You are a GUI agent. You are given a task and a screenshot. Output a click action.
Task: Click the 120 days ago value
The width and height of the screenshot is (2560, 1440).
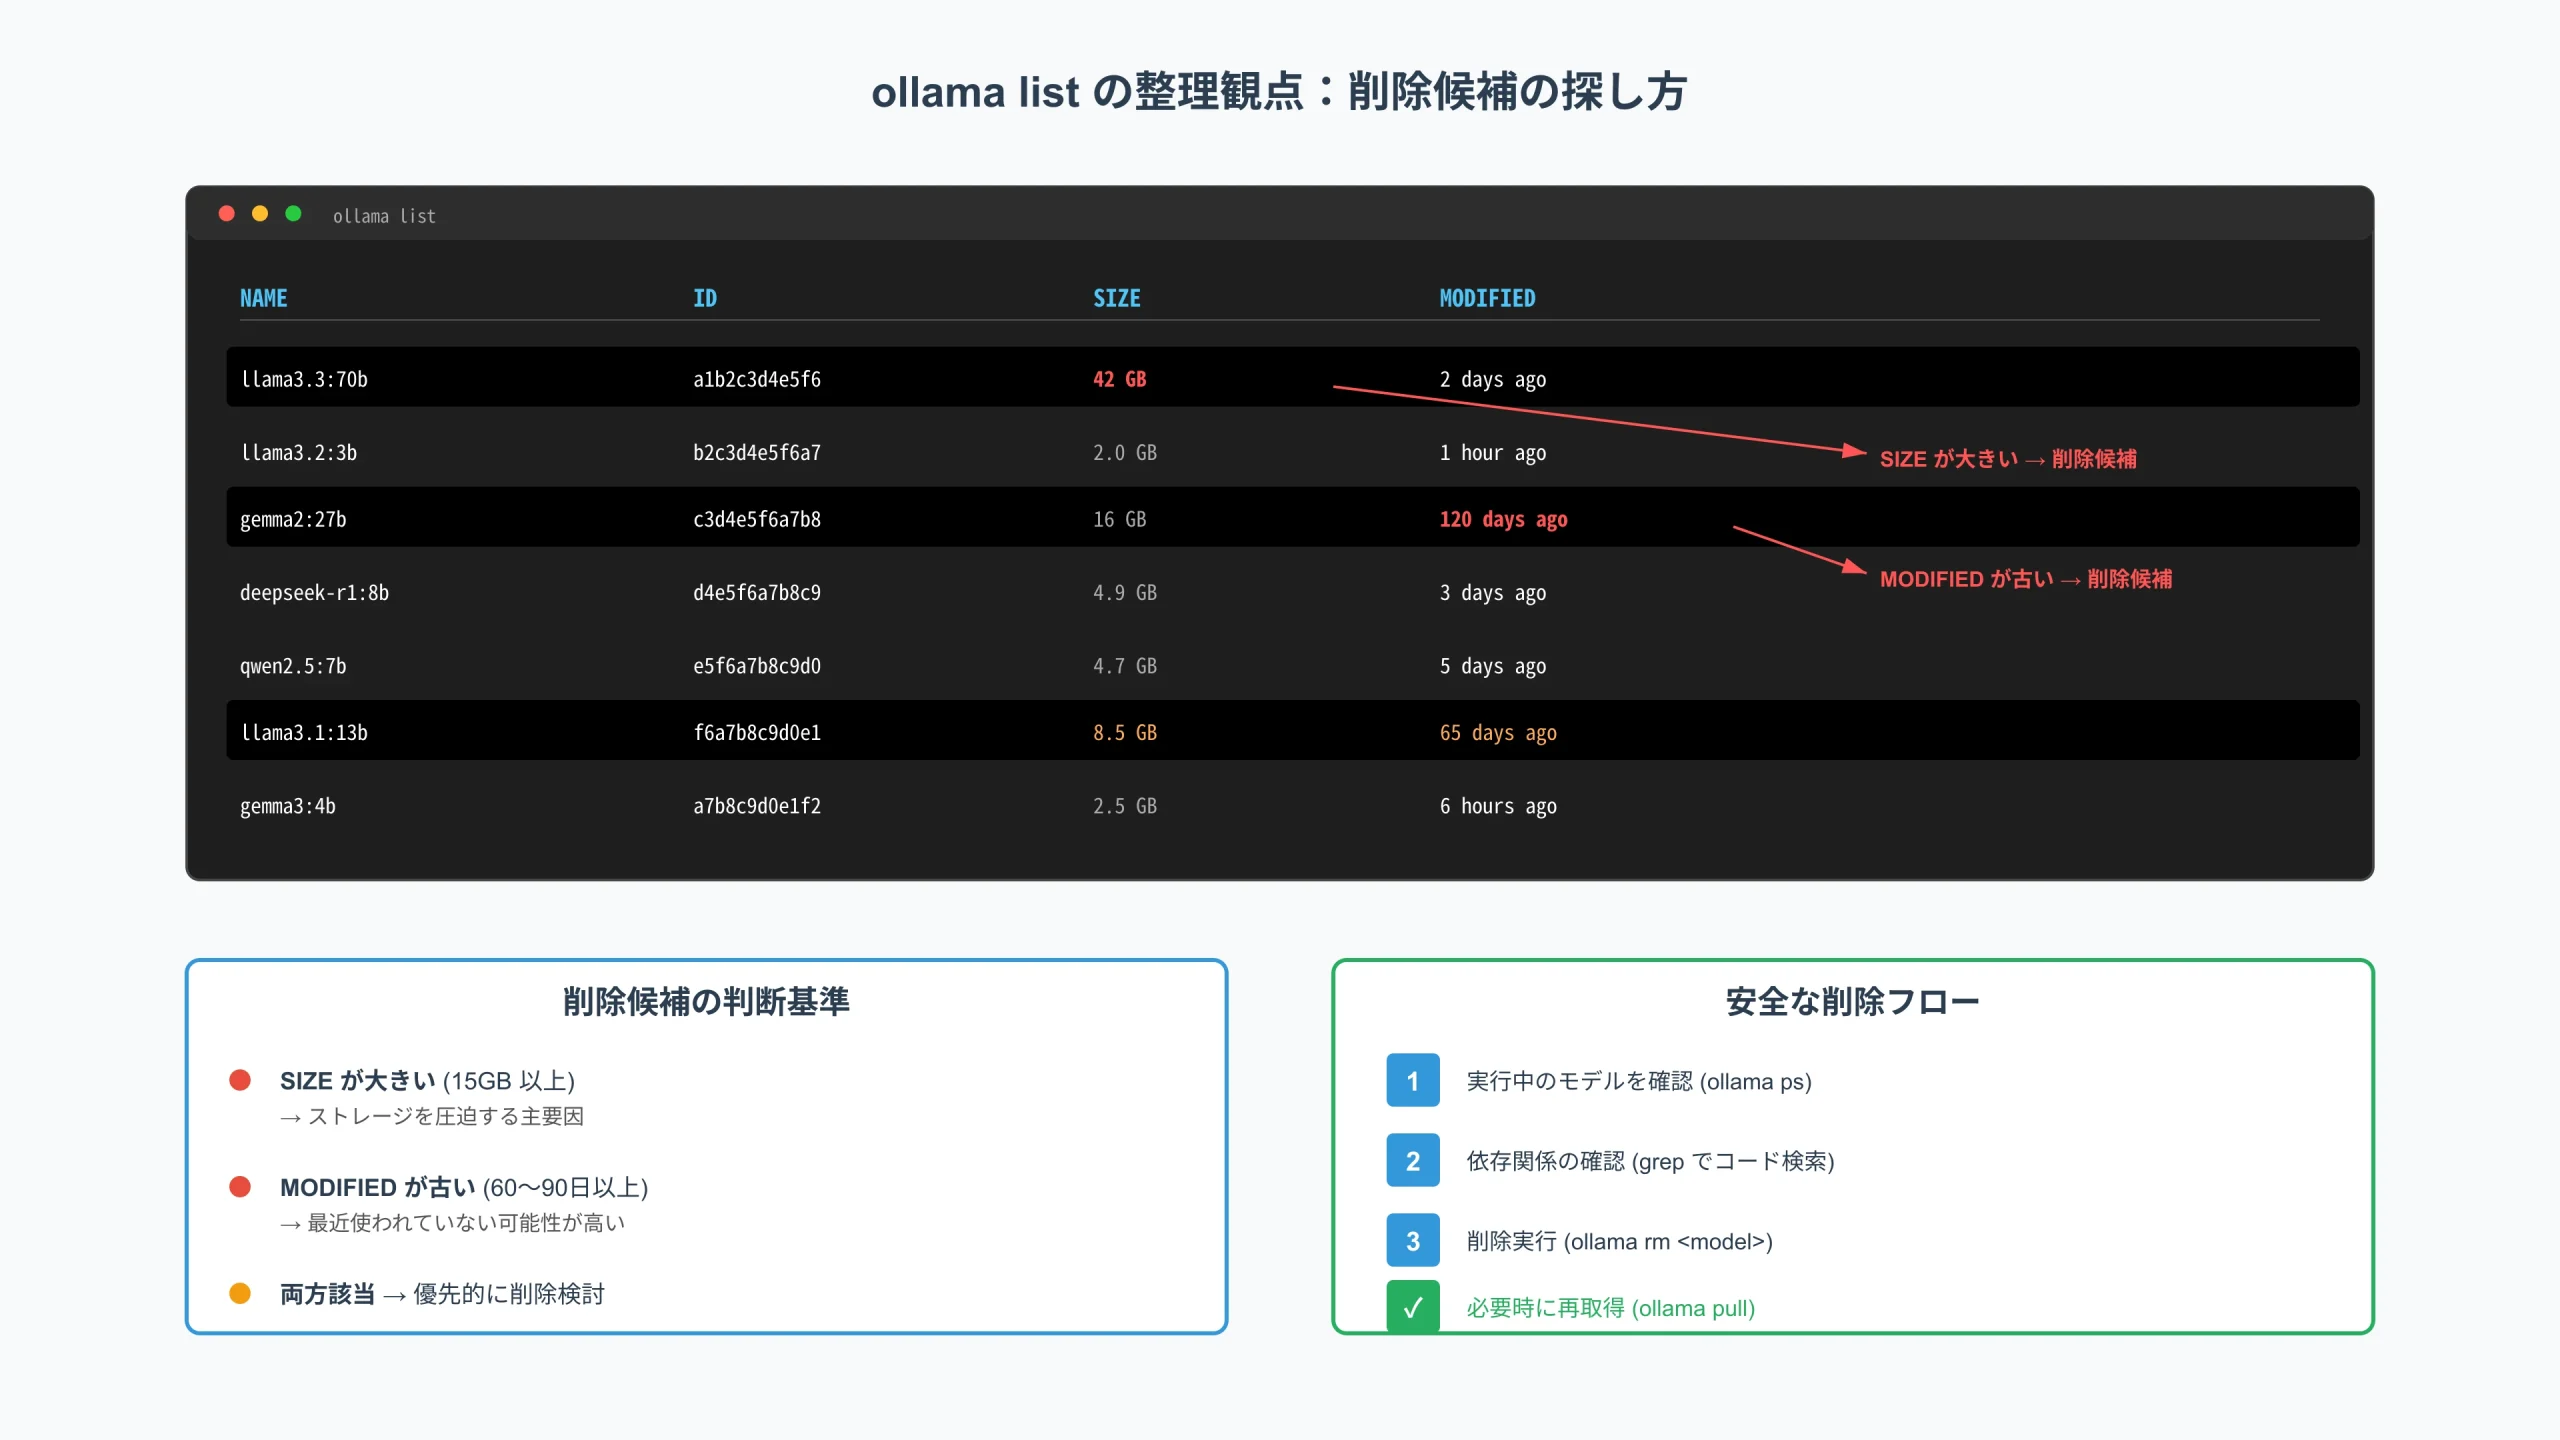point(1503,519)
